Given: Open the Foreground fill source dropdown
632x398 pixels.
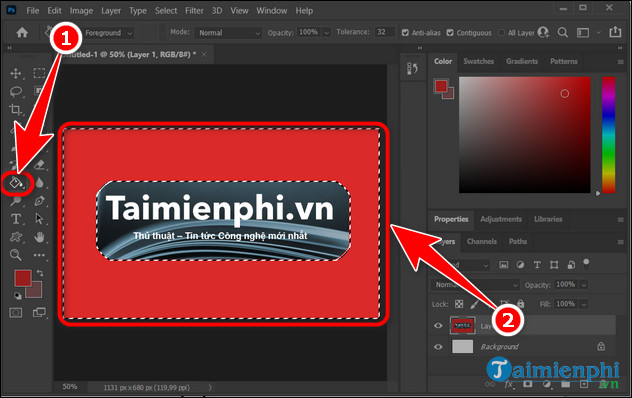Looking at the screenshot, I should [108, 33].
